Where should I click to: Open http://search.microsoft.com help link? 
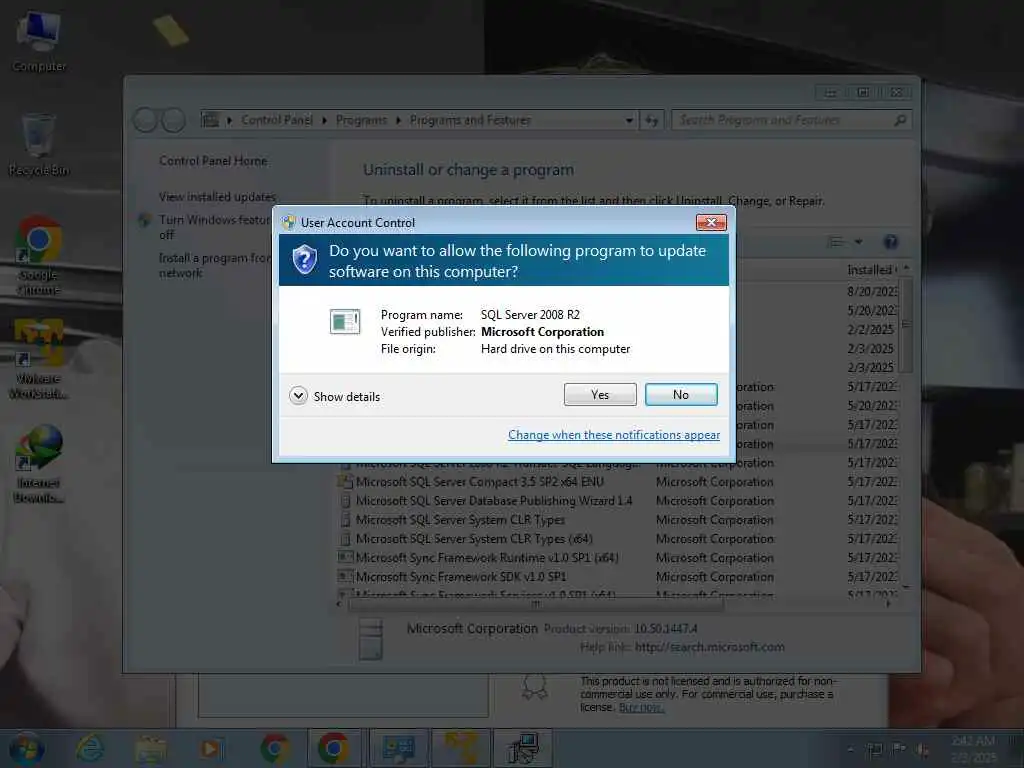(x=710, y=647)
